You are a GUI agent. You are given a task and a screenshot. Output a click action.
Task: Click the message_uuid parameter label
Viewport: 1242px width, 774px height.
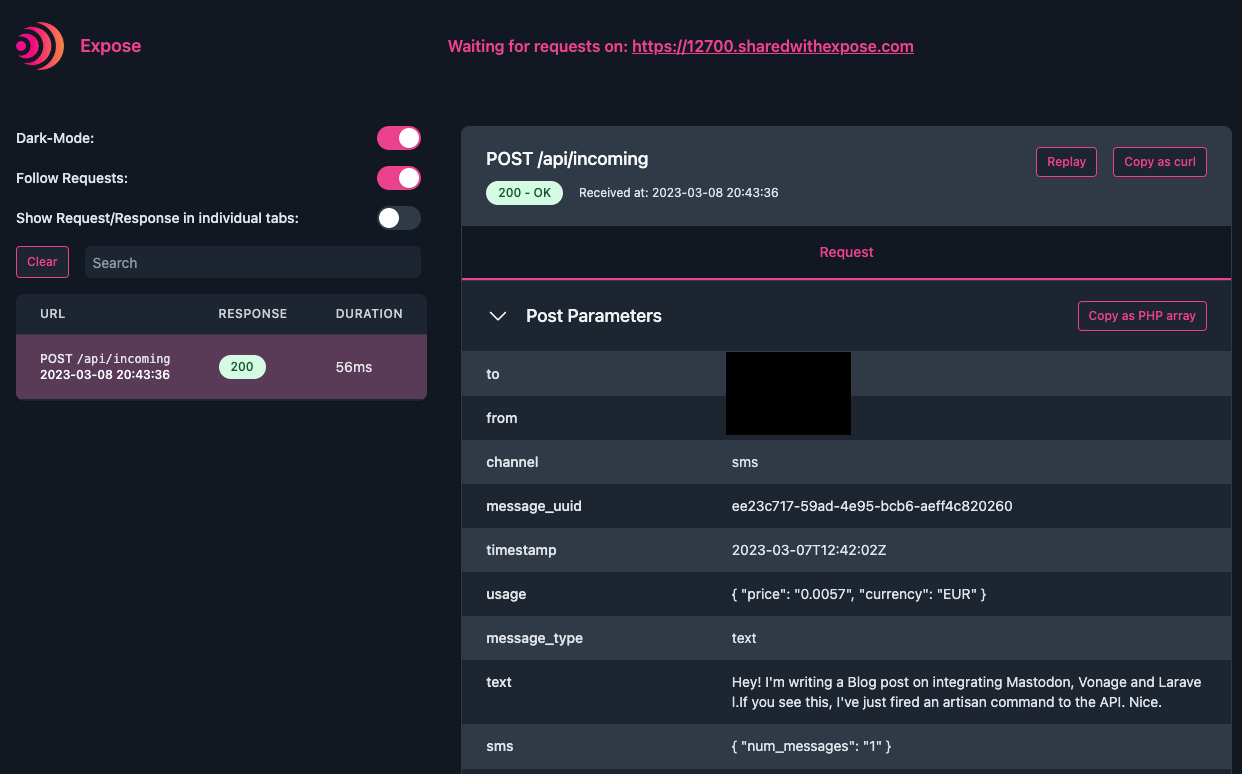coord(534,506)
